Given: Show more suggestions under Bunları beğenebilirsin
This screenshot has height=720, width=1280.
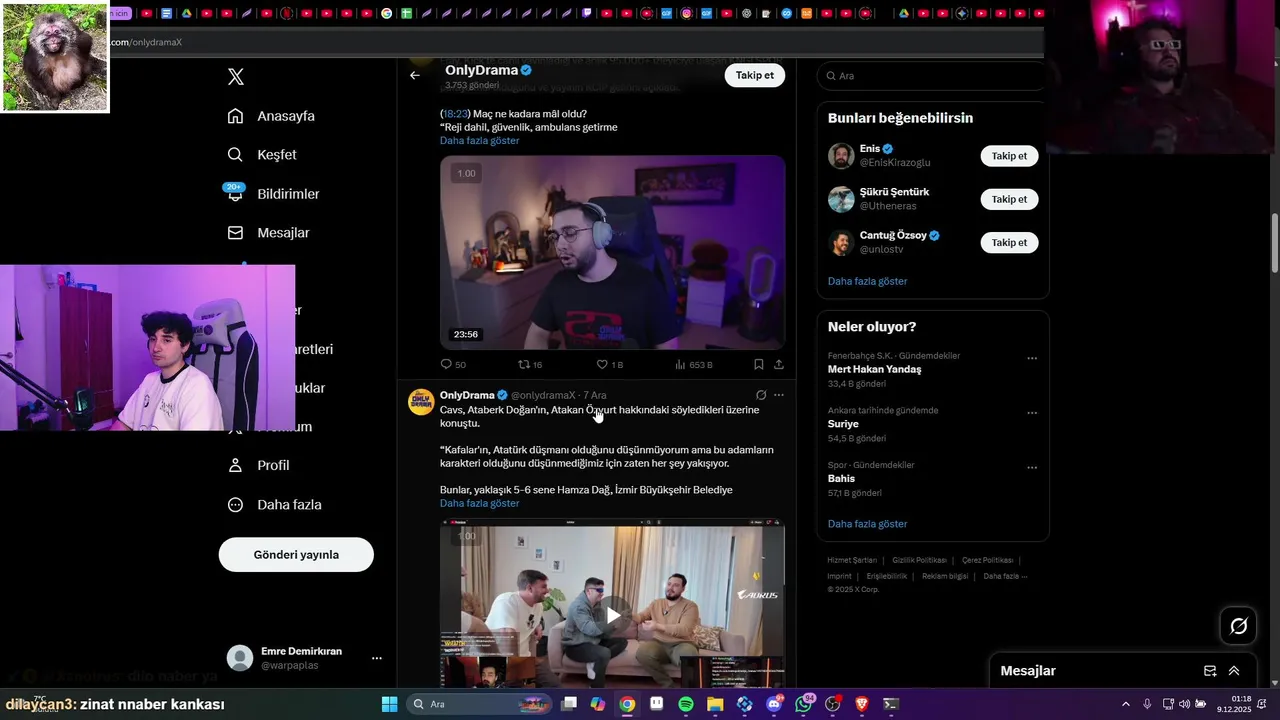Looking at the screenshot, I should pyautogui.click(x=867, y=282).
